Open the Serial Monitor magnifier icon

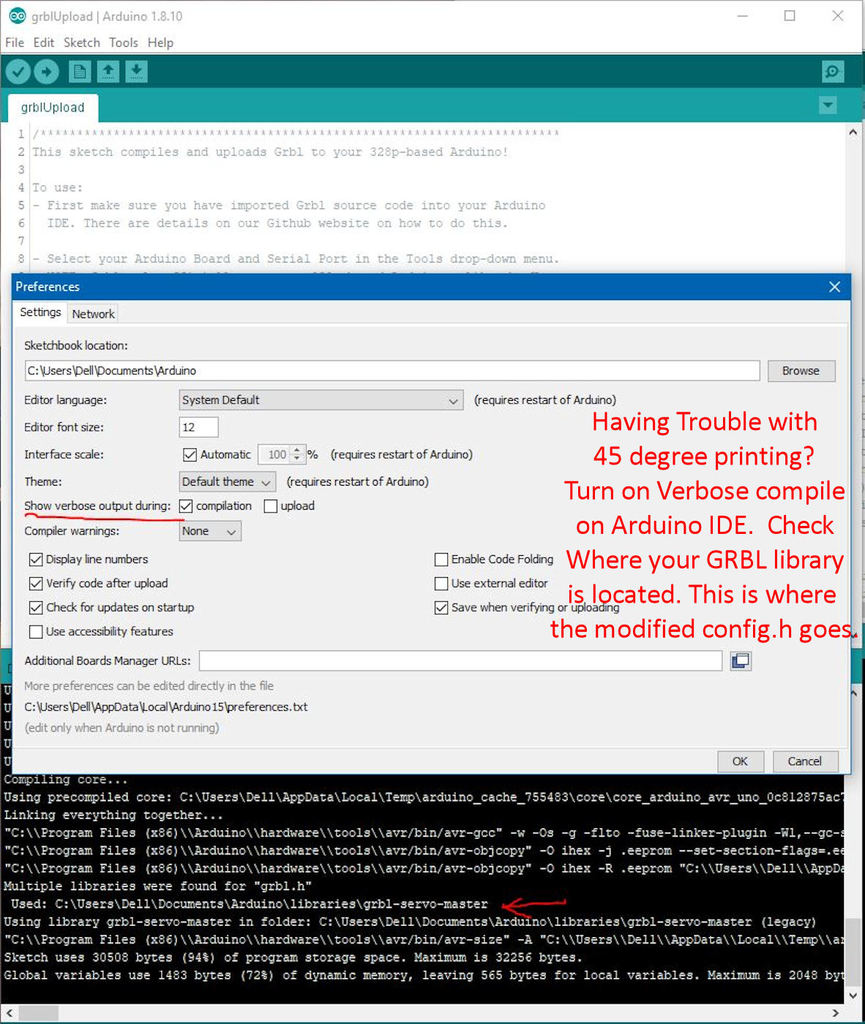(832, 71)
